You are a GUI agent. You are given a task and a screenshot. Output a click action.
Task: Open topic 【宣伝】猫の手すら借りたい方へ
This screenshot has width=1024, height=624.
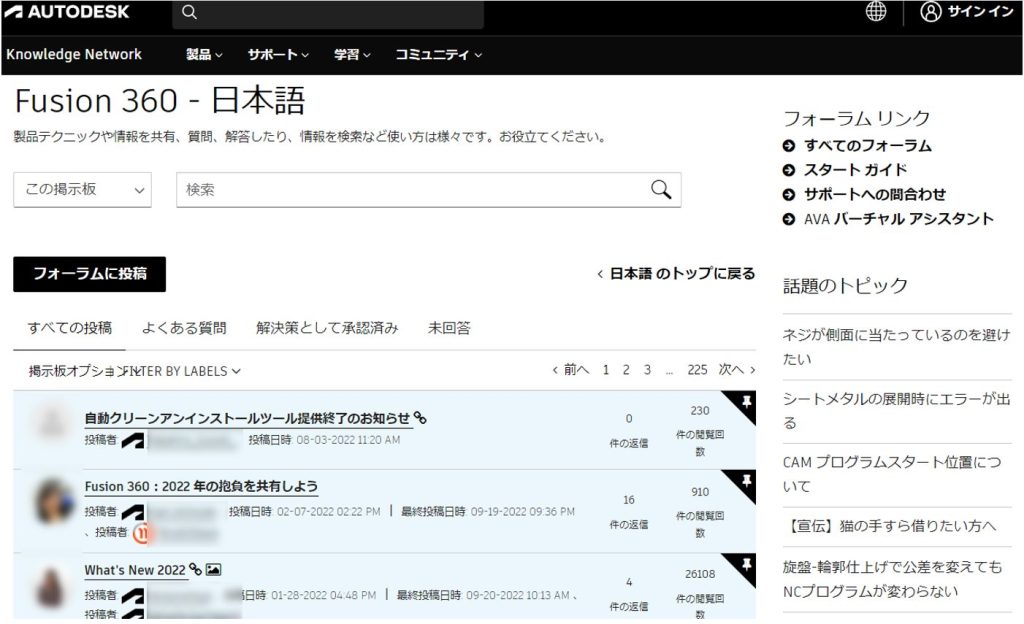[x=890, y=526]
